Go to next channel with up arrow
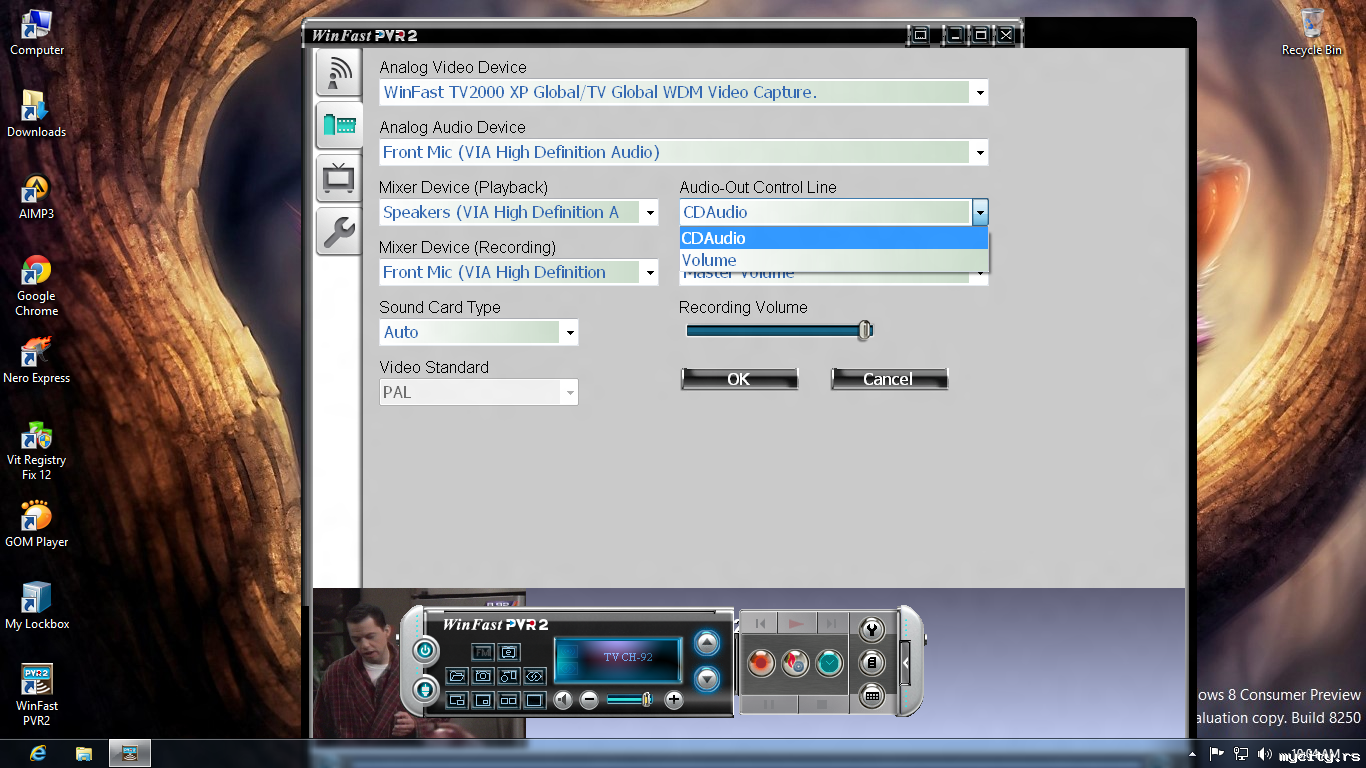 pos(707,643)
